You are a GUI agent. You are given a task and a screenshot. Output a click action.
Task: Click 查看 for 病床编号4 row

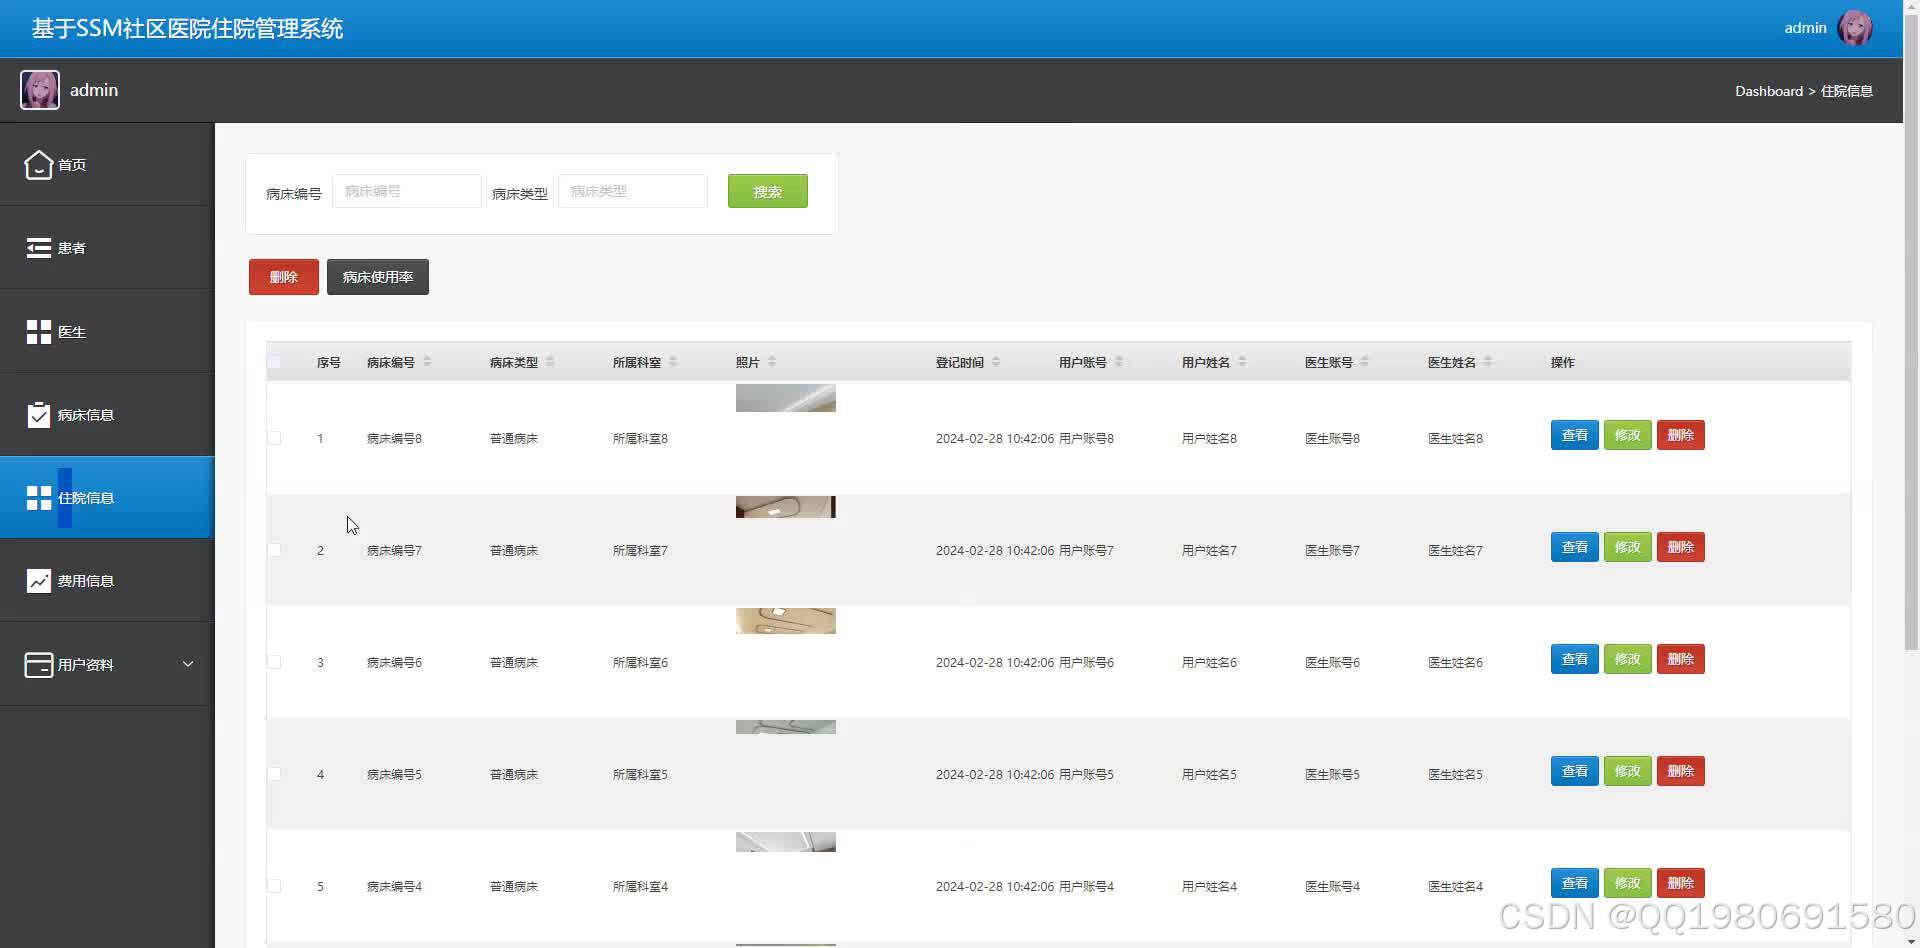[1574, 883]
